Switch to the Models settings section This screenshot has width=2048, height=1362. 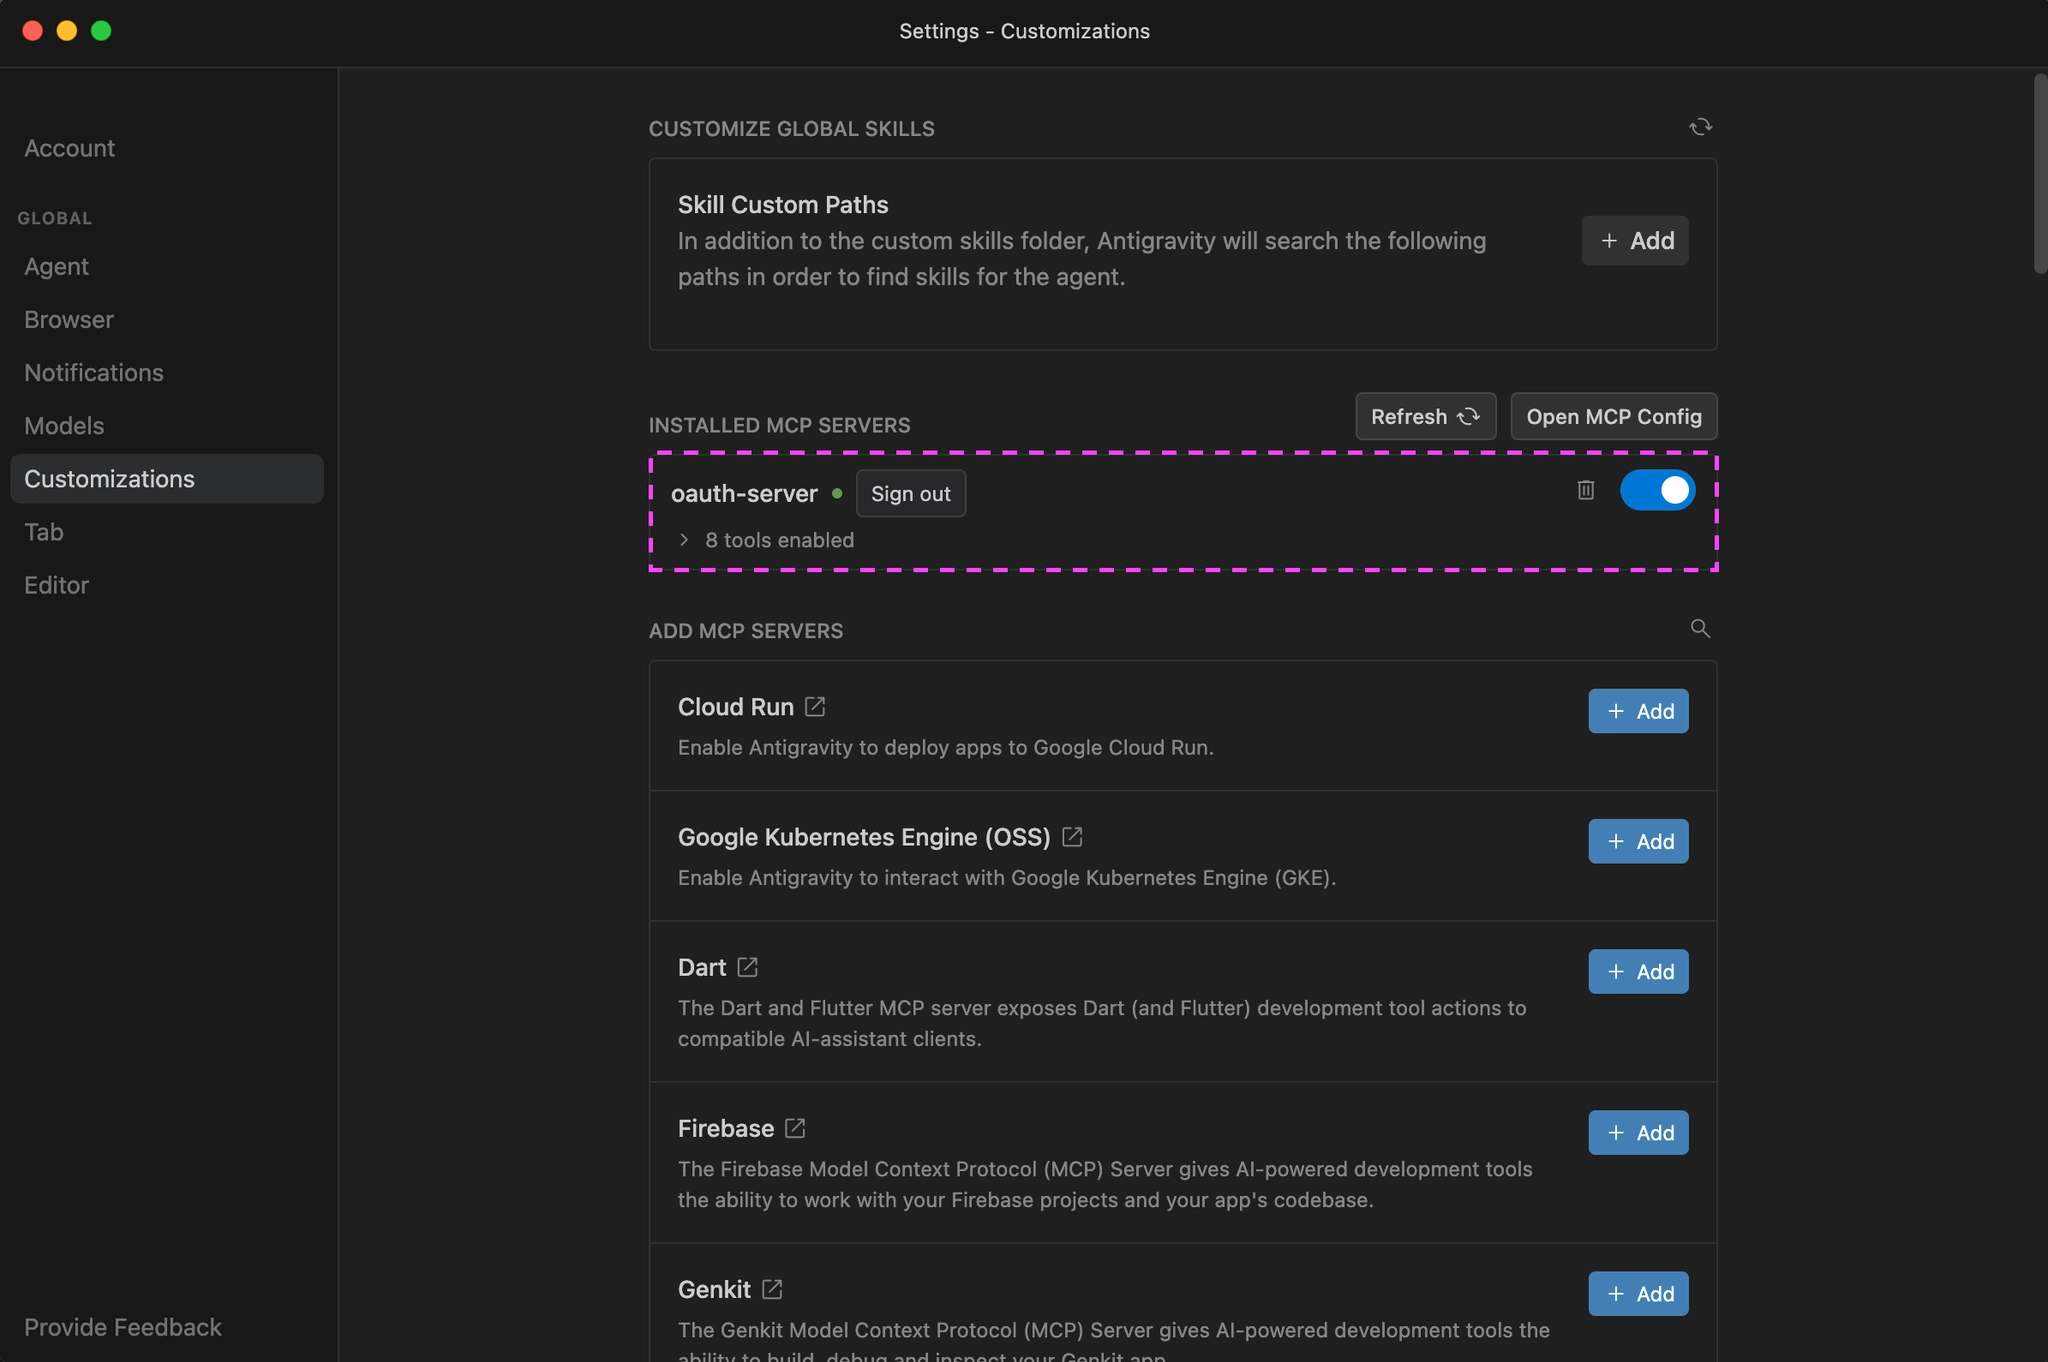[64, 426]
